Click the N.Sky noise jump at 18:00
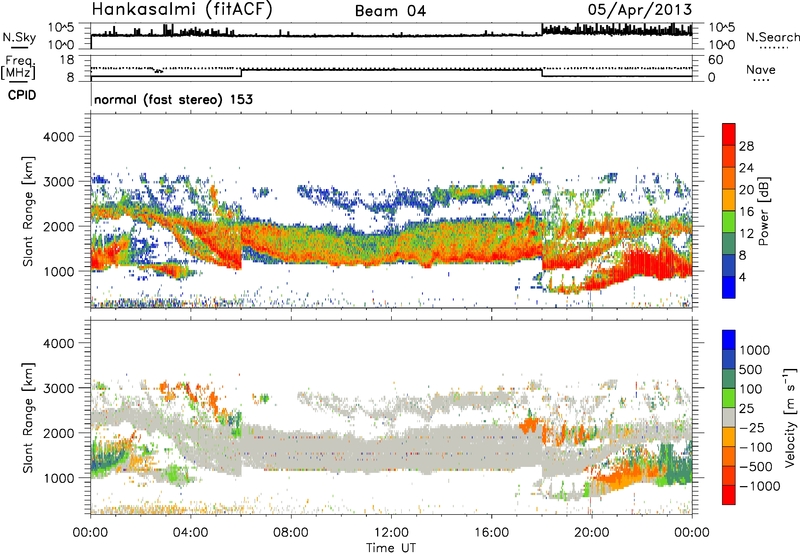The image size is (800, 554). (541, 30)
